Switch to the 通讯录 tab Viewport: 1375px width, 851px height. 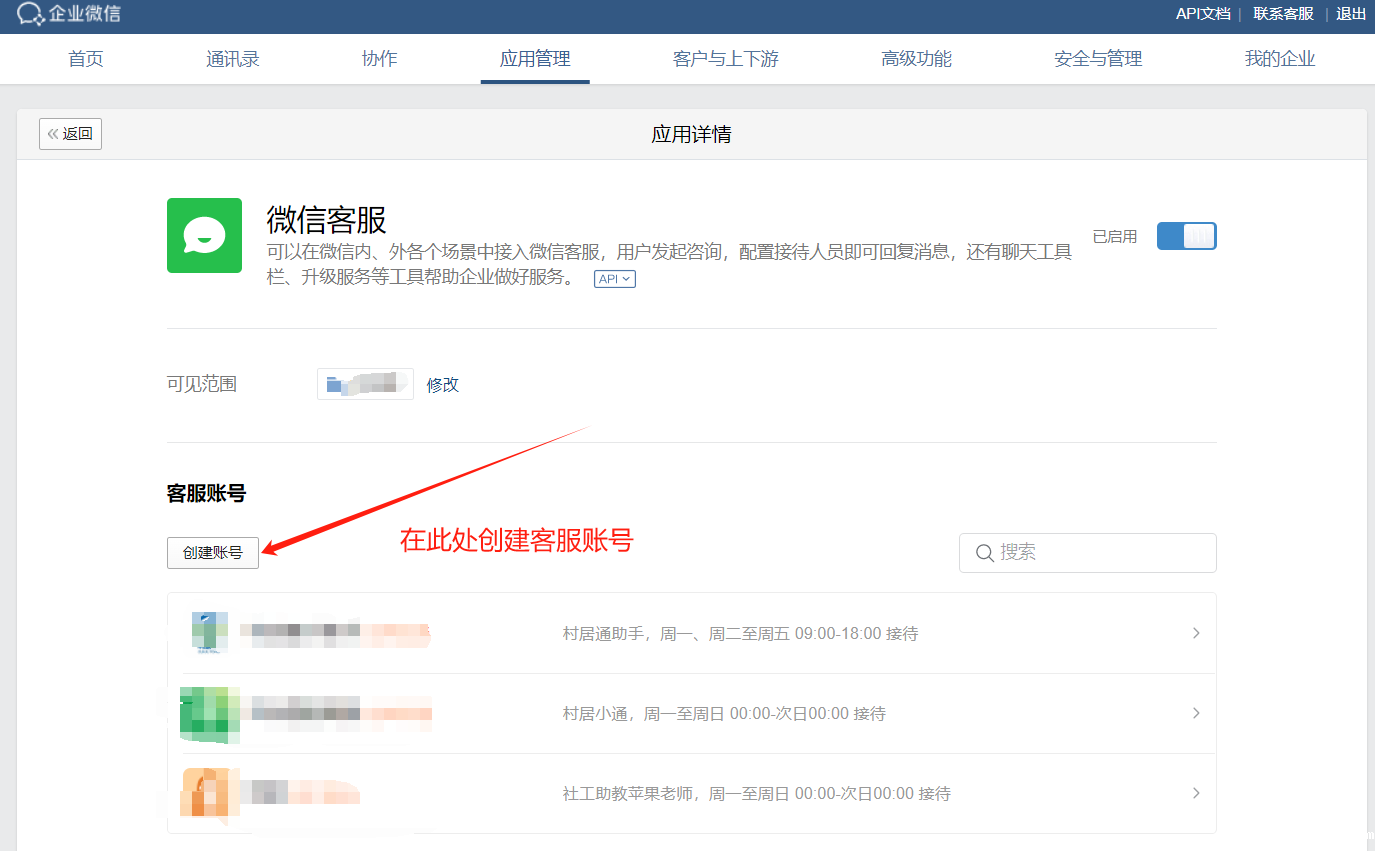pyautogui.click(x=233, y=59)
